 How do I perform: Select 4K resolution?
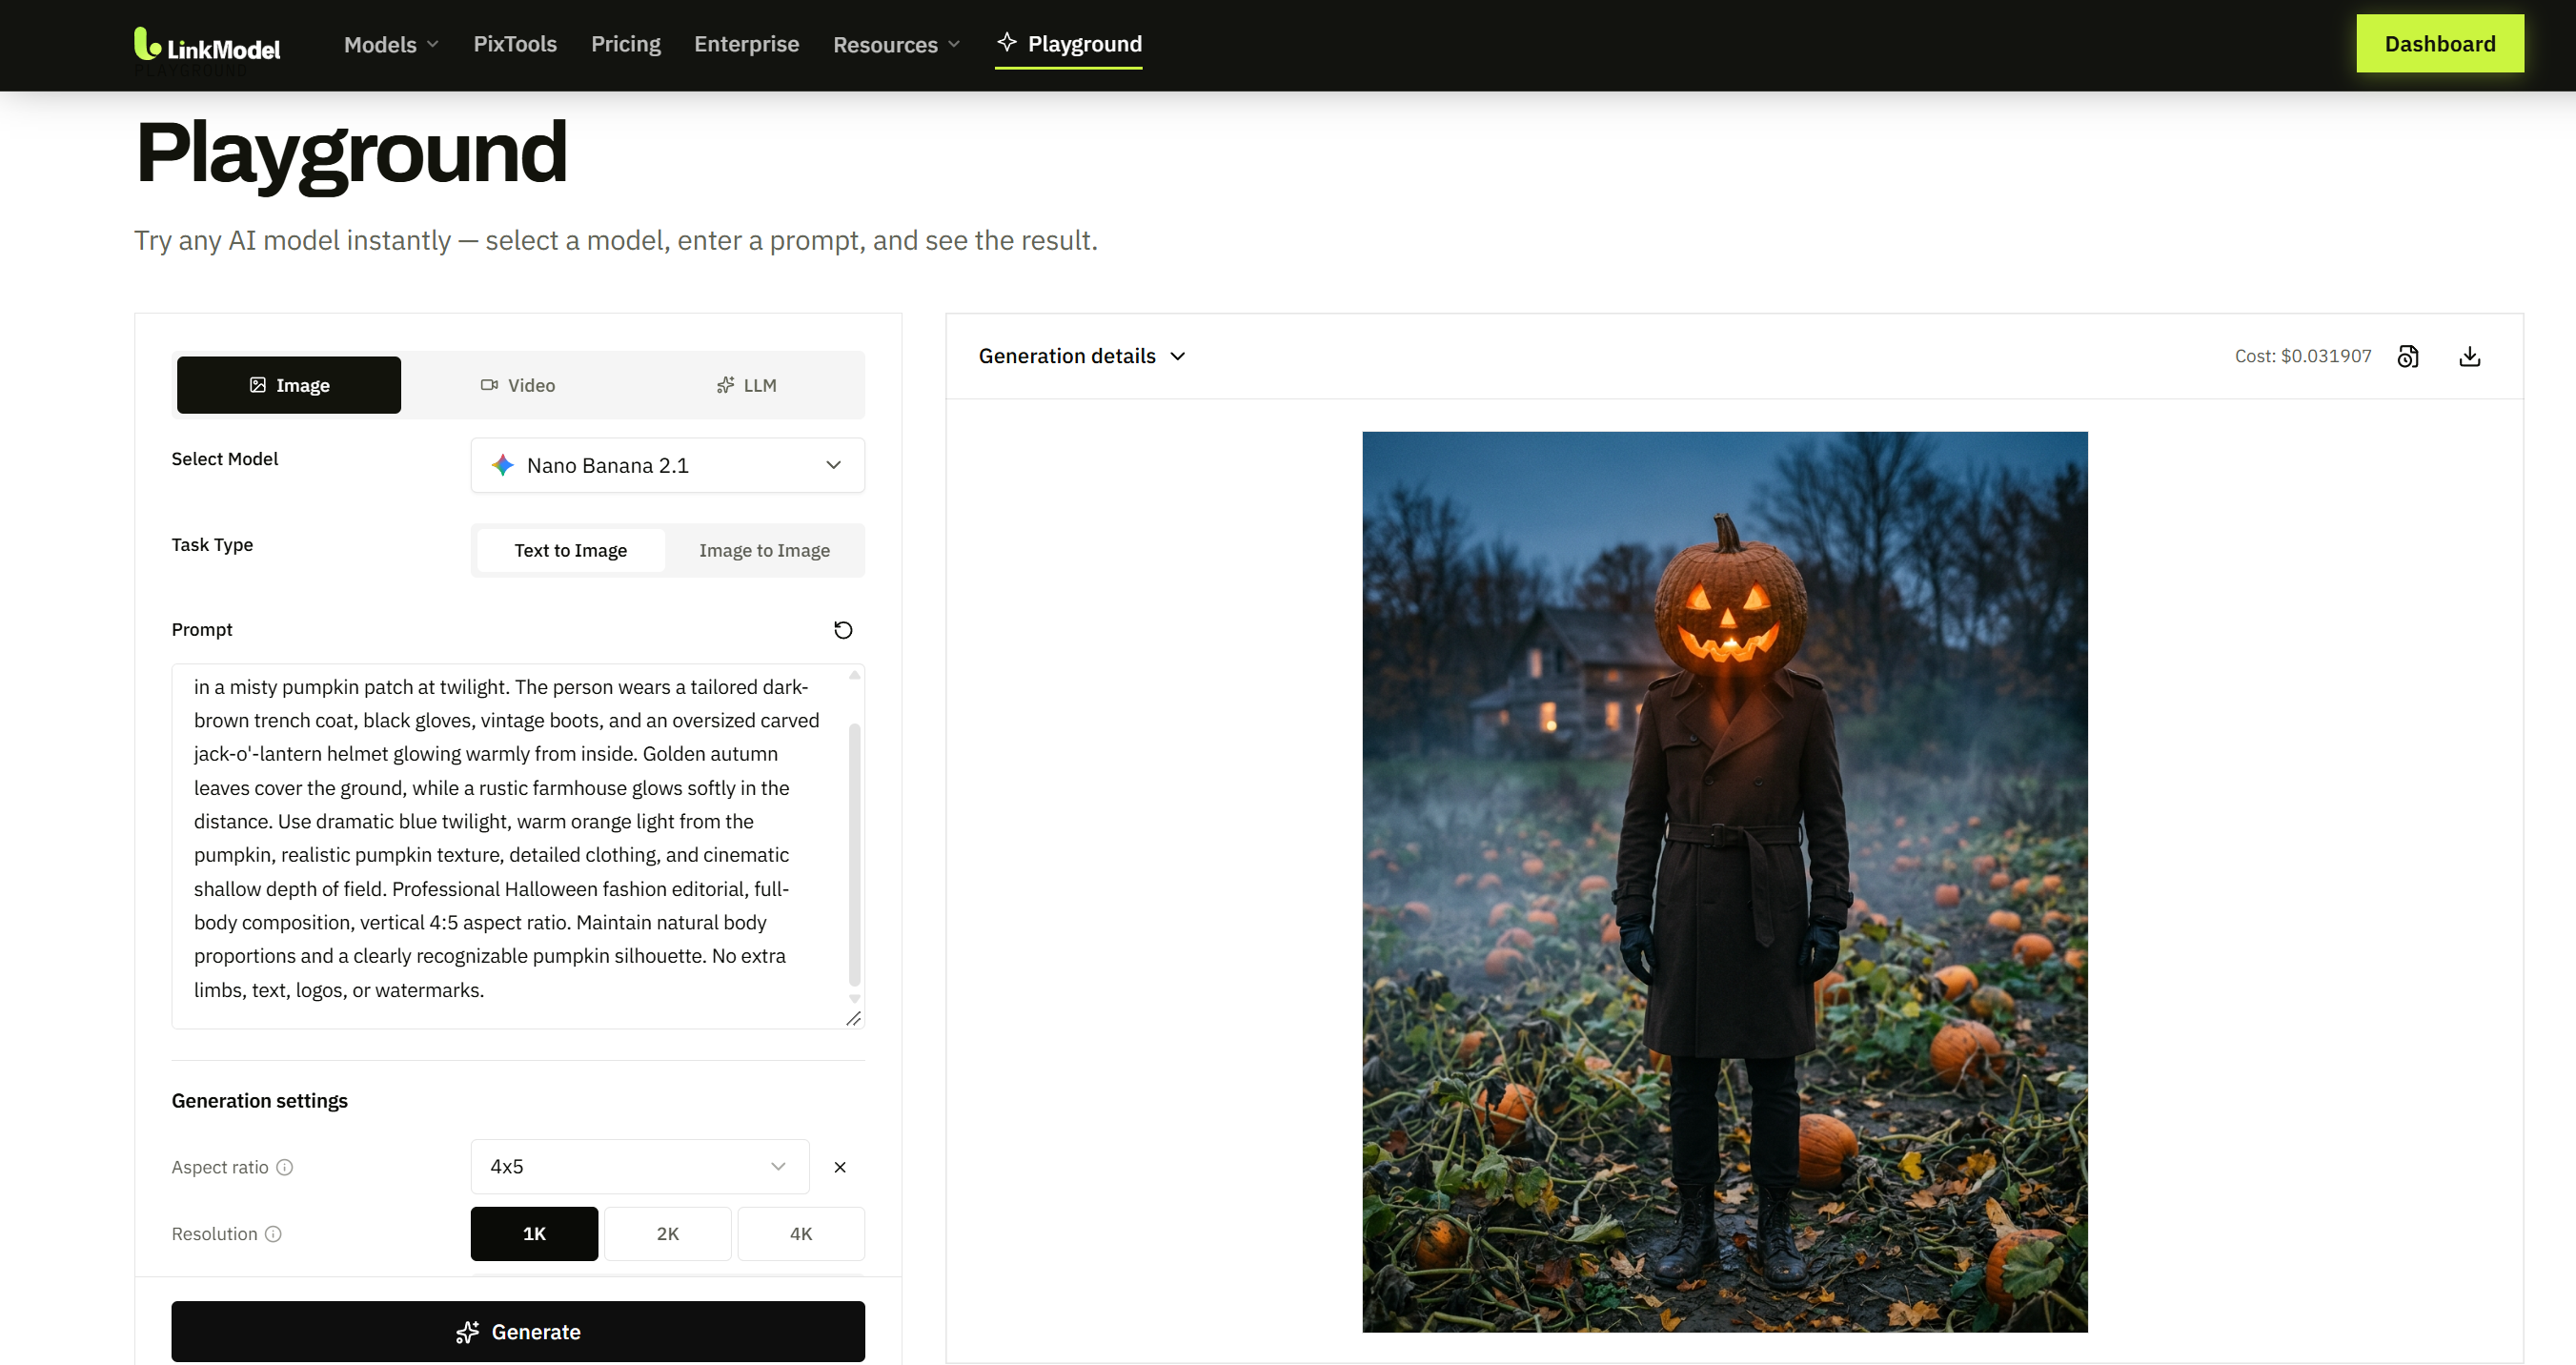(x=801, y=1234)
